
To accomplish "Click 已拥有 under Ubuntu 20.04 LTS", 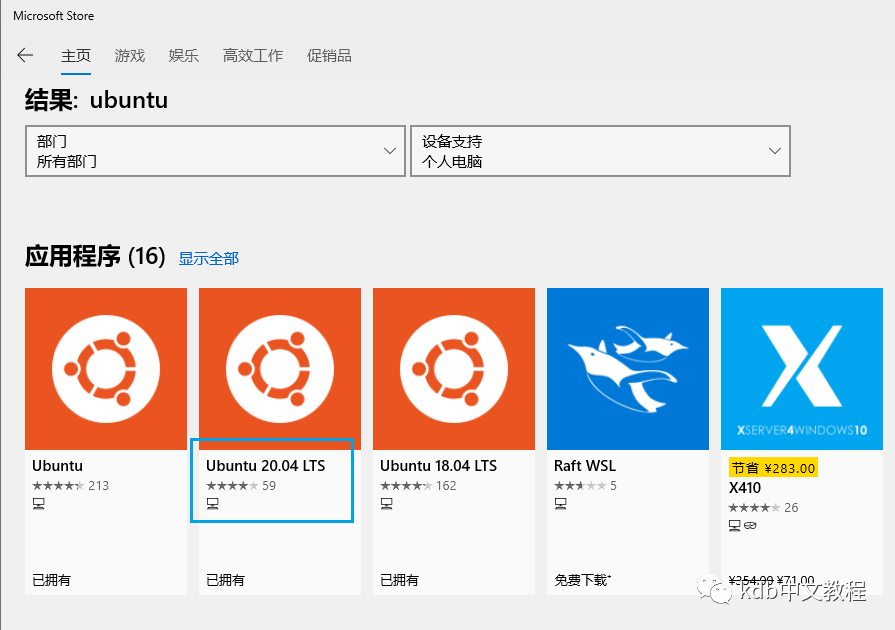I will [x=225, y=580].
